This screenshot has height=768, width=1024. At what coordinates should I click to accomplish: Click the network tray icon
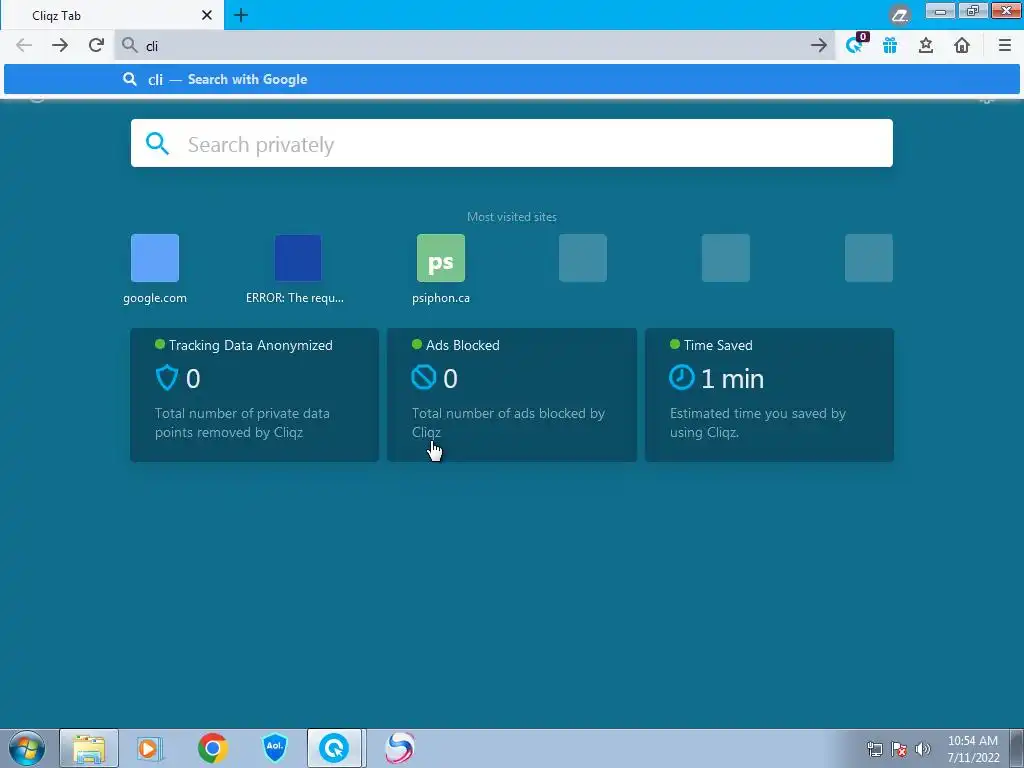point(874,749)
